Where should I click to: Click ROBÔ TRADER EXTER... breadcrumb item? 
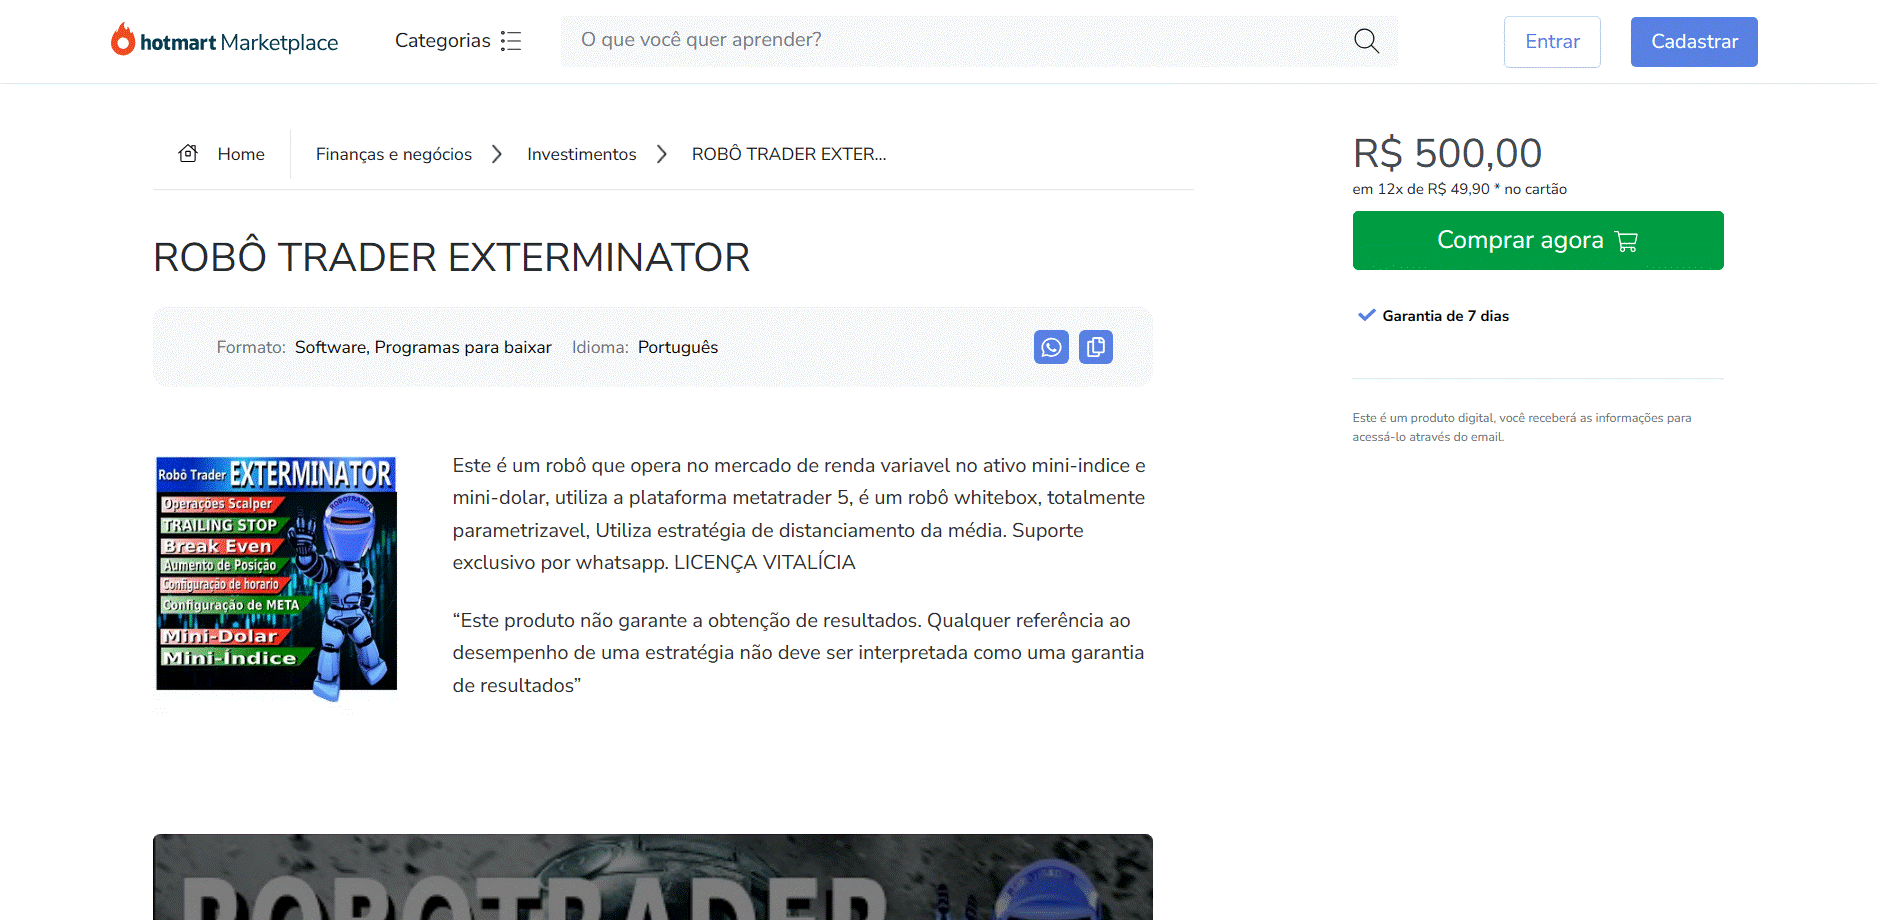pyautogui.click(x=789, y=154)
